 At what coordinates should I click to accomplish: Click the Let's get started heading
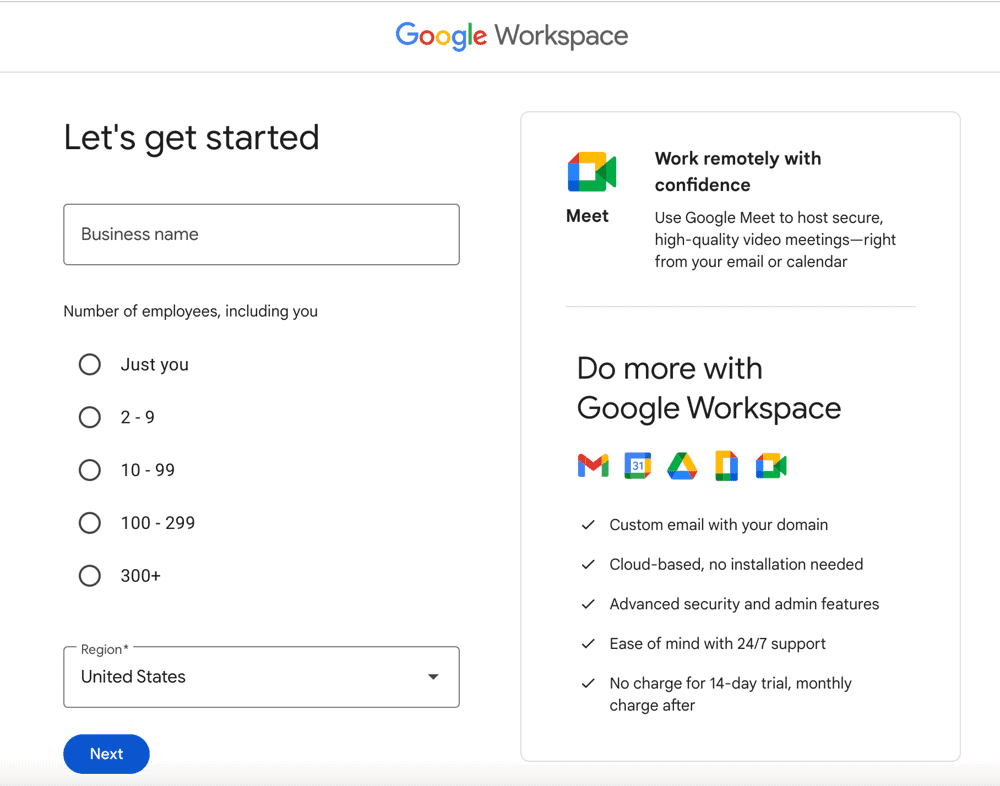click(191, 138)
